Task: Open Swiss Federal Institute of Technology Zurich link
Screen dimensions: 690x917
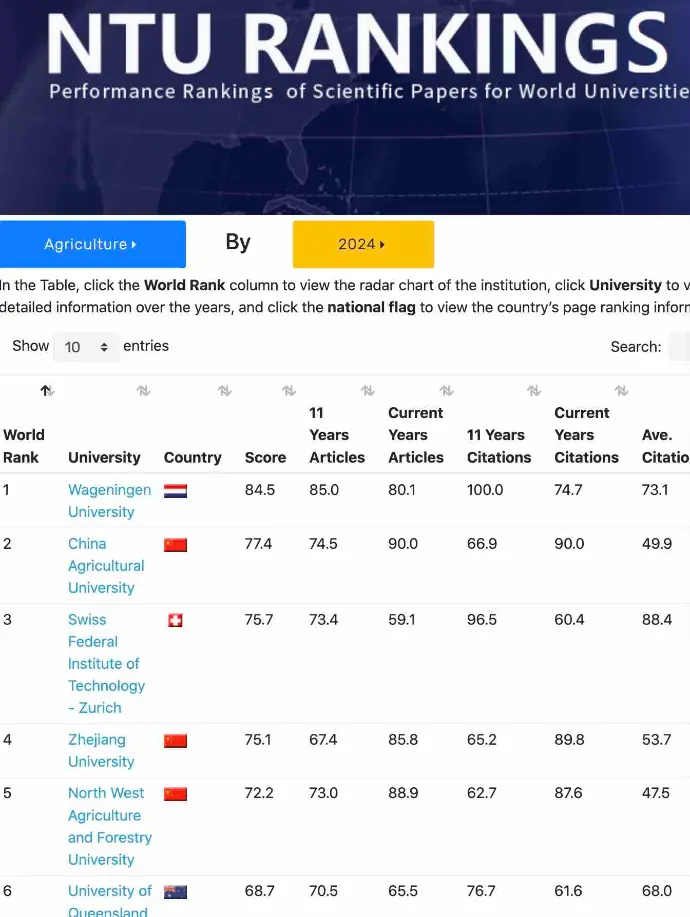Action: (x=106, y=664)
